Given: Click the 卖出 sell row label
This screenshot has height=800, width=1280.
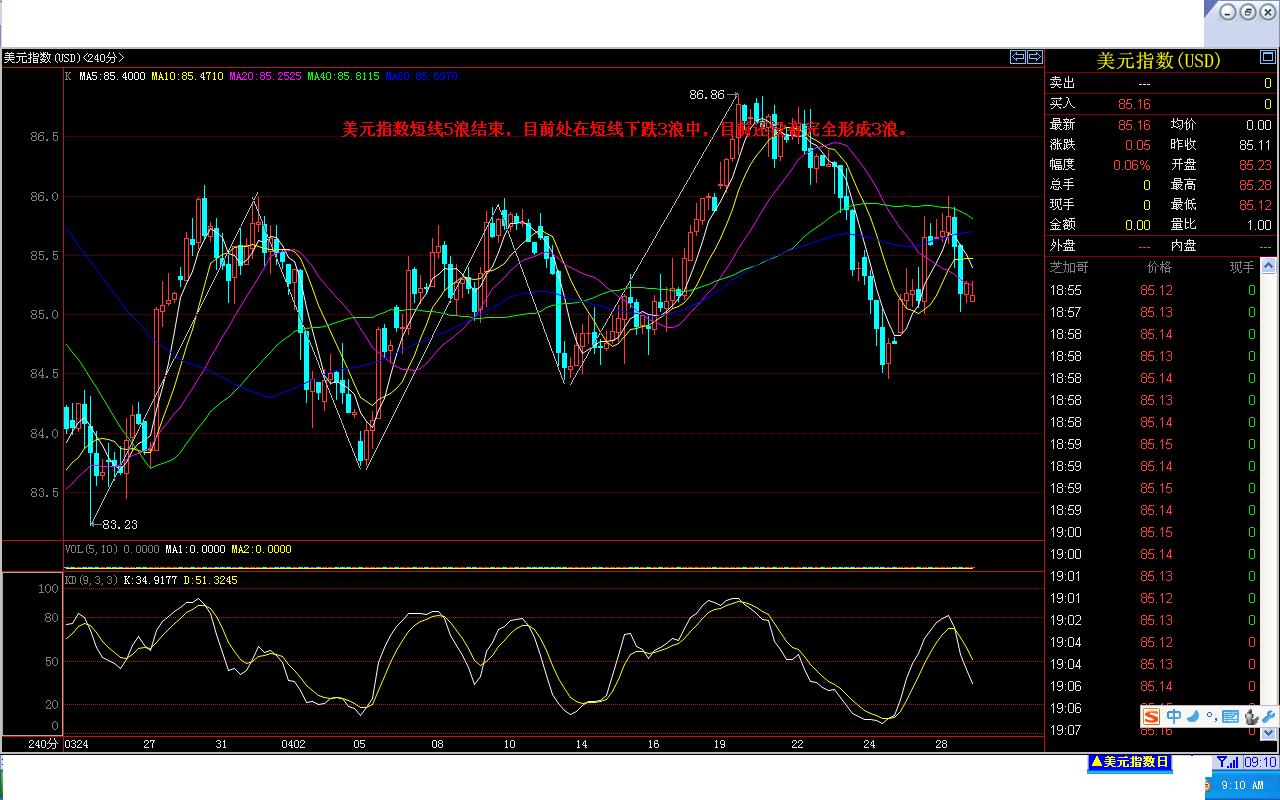Looking at the screenshot, I should point(1062,83).
